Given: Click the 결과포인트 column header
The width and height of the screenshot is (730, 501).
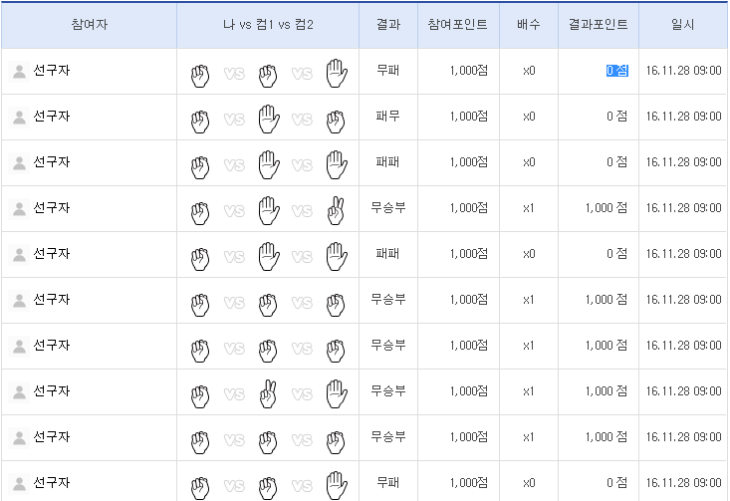Looking at the screenshot, I should 598,25.
